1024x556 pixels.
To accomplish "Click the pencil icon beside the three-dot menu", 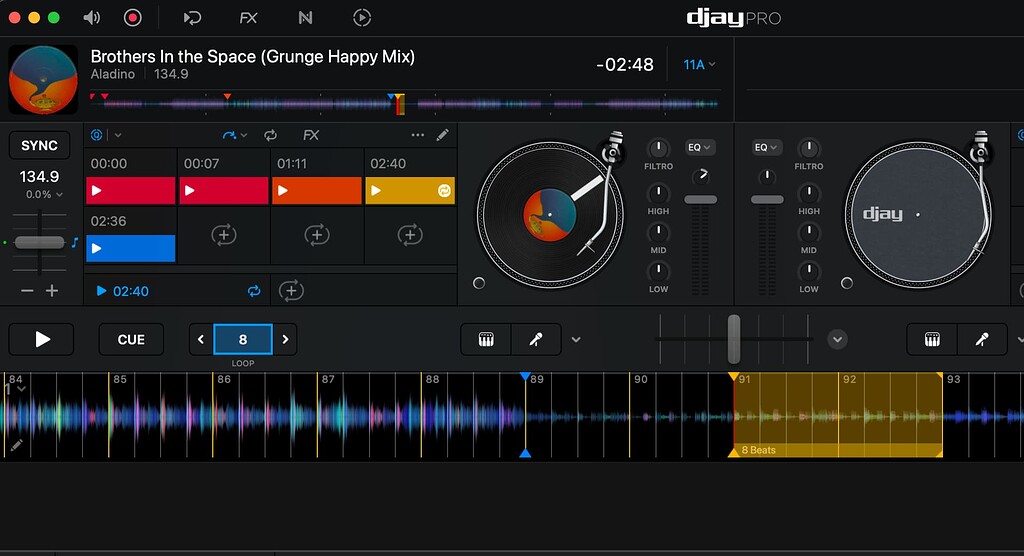I will (x=443, y=135).
